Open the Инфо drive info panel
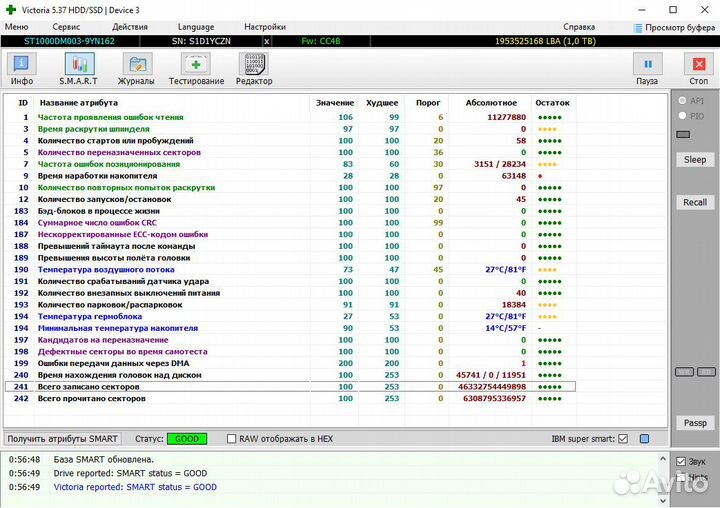The height and width of the screenshot is (508, 720). click(21, 68)
